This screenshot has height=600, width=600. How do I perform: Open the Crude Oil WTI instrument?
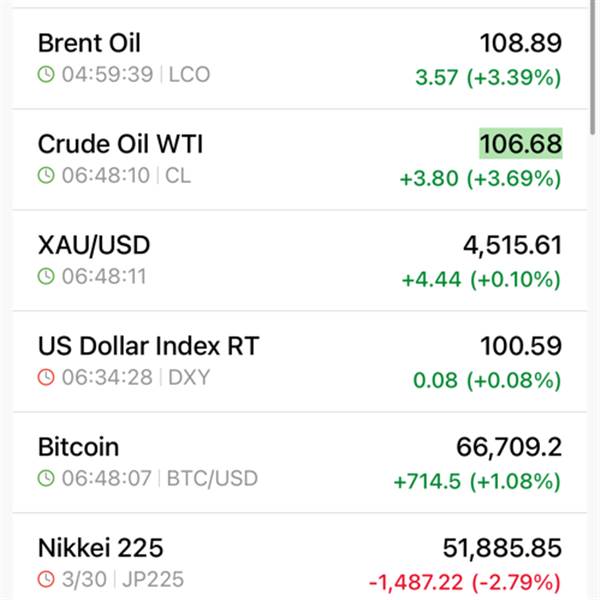[x=120, y=144]
